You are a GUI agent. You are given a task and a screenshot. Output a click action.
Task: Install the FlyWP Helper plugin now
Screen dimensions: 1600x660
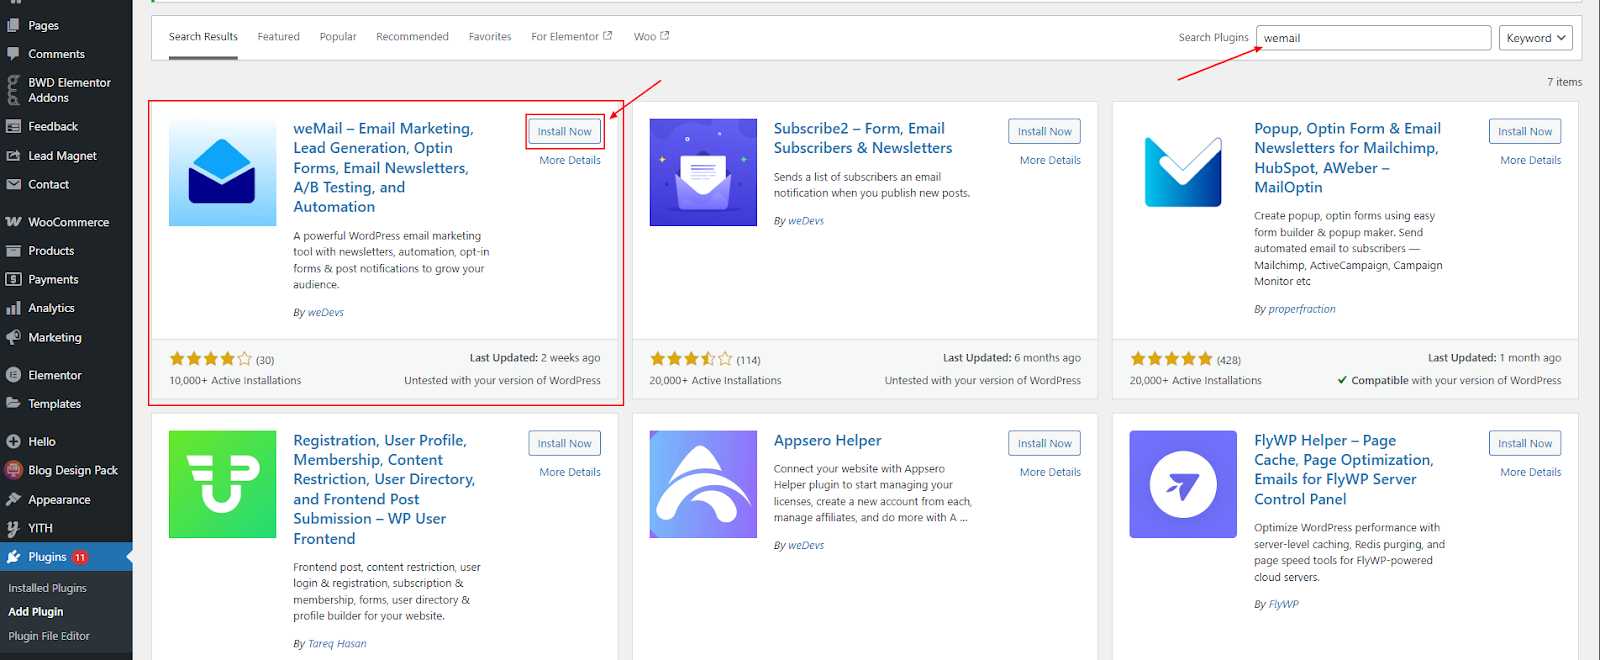coord(1525,444)
